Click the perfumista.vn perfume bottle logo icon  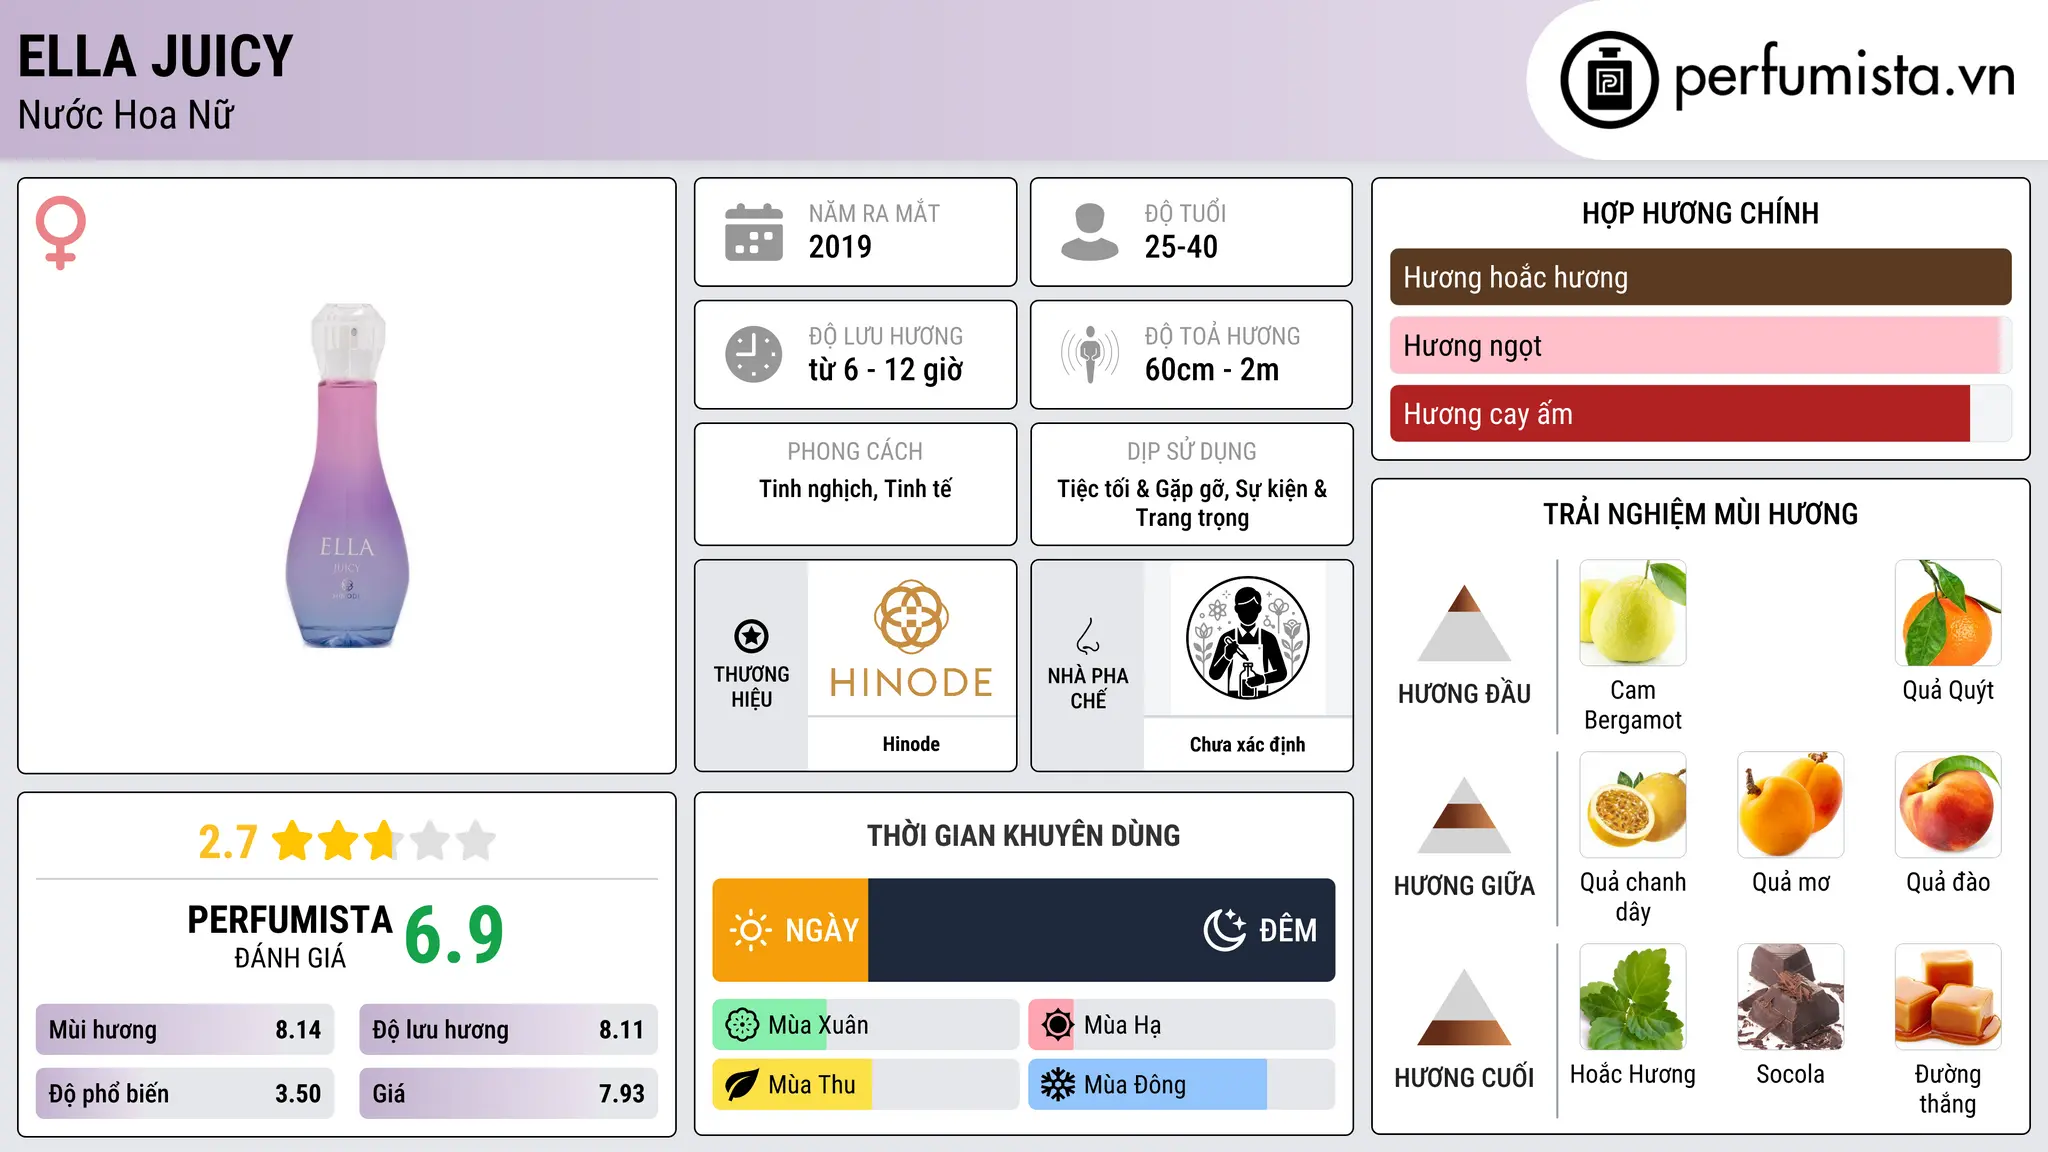point(1609,80)
